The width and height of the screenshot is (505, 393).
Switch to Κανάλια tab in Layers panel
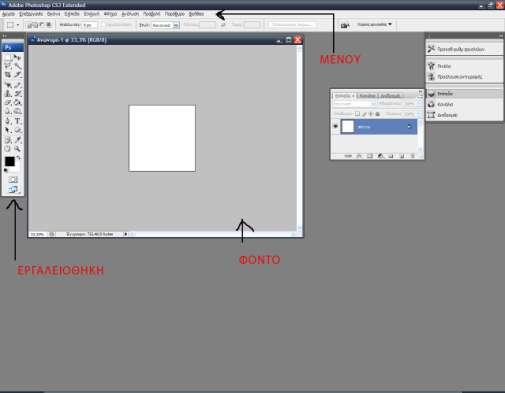pyautogui.click(x=367, y=96)
